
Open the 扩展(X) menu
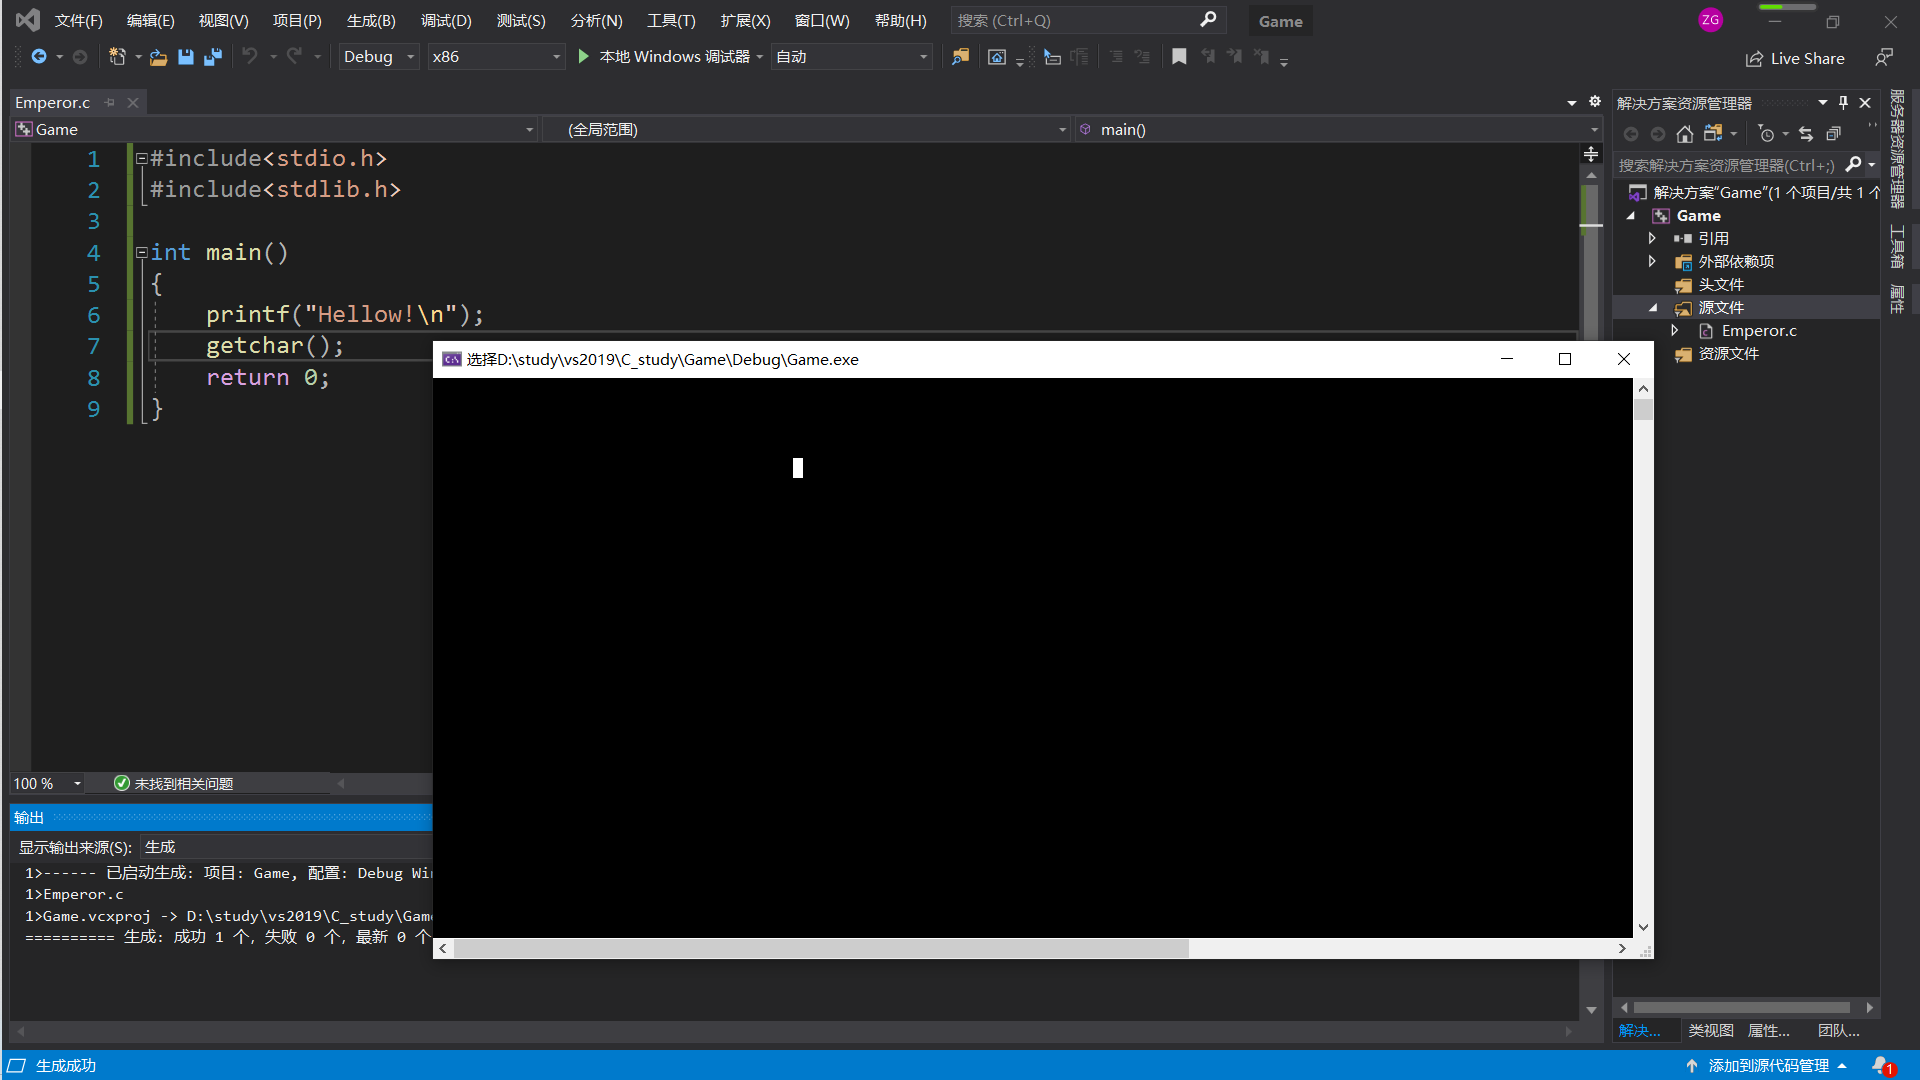click(x=745, y=20)
